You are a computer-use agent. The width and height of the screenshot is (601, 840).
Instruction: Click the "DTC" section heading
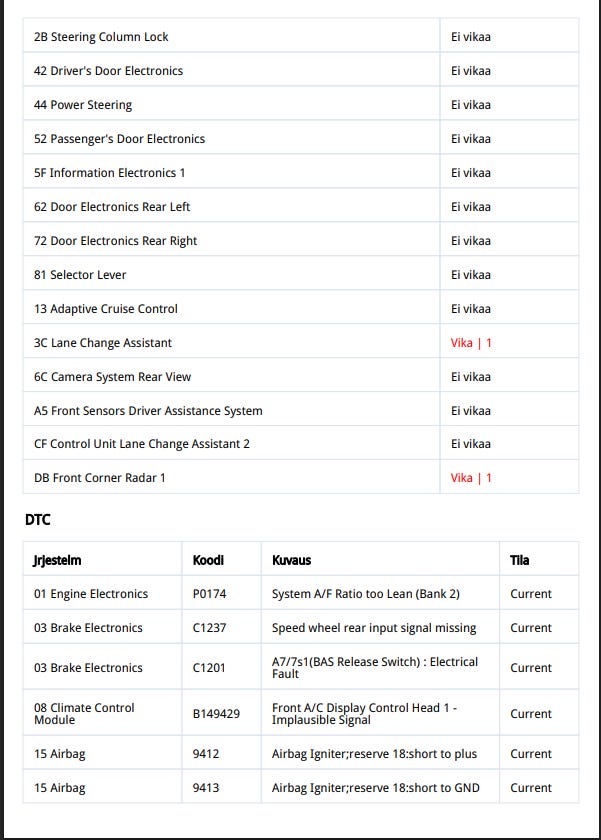coord(38,520)
